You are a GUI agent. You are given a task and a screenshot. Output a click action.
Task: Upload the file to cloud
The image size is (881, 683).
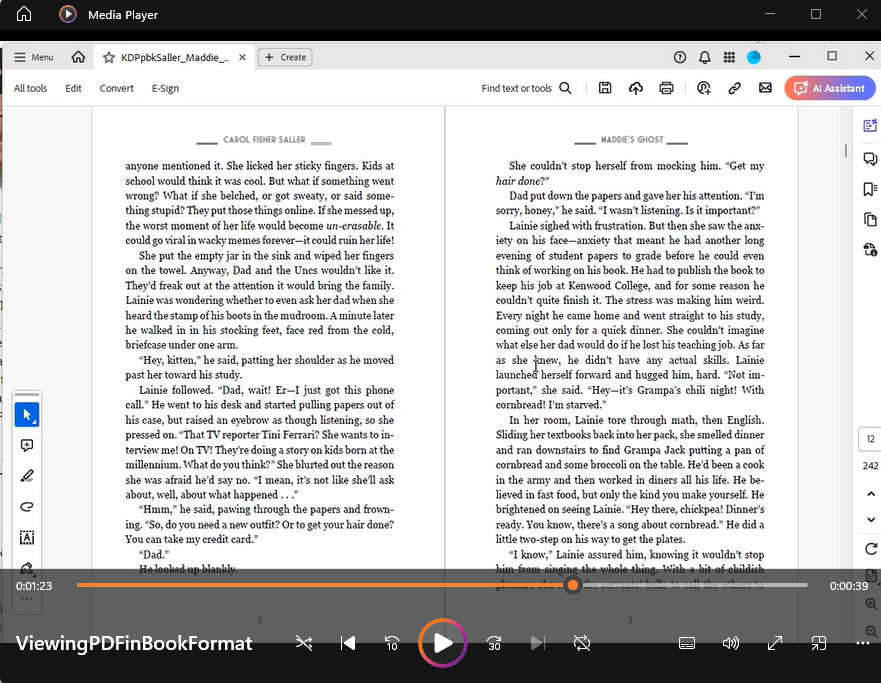(635, 88)
